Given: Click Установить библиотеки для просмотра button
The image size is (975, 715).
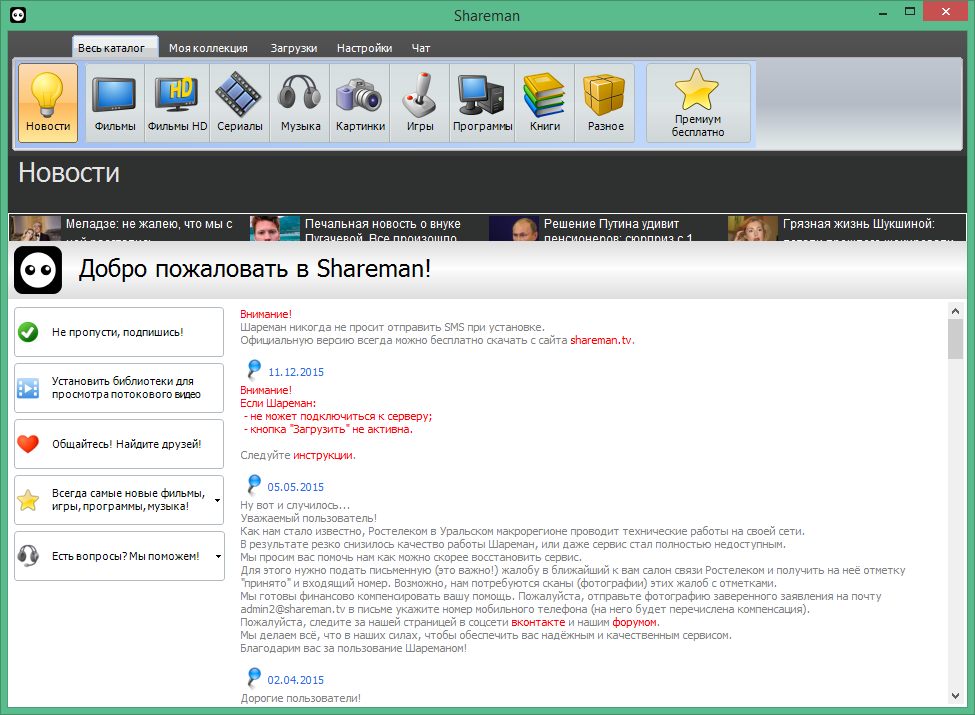Looking at the screenshot, I should [119, 388].
